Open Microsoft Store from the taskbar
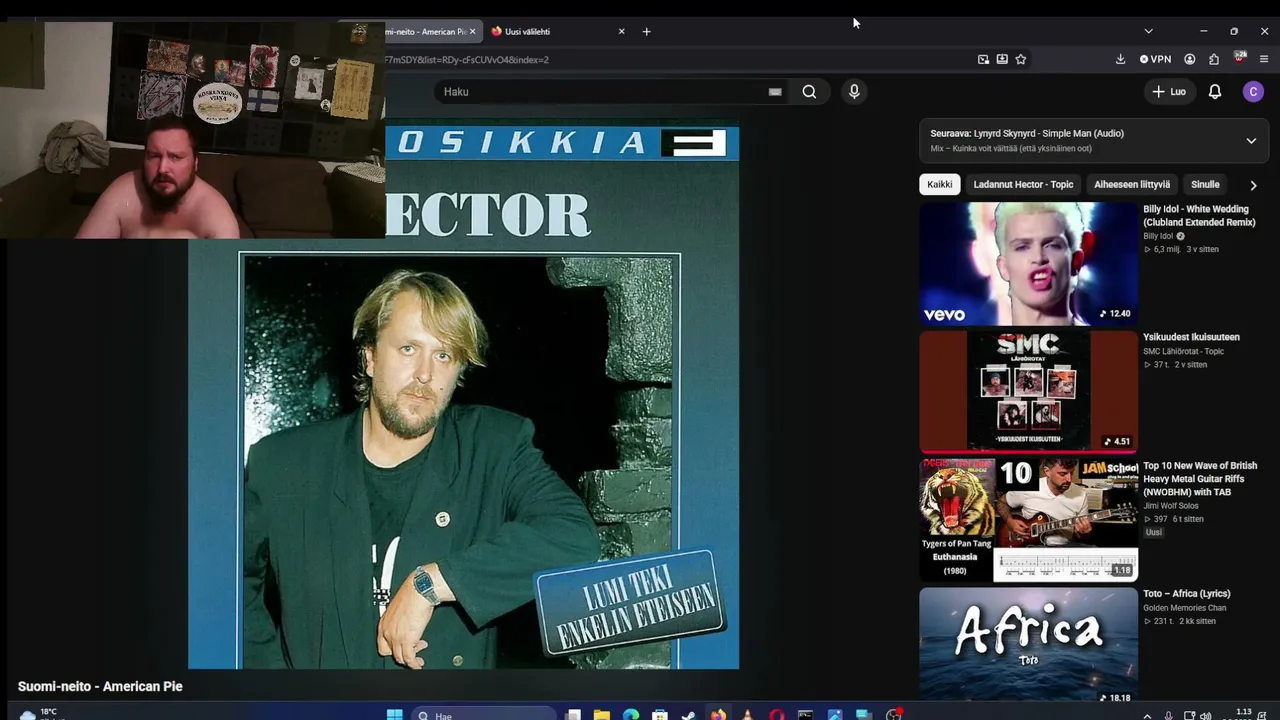 tap(660, 715)
